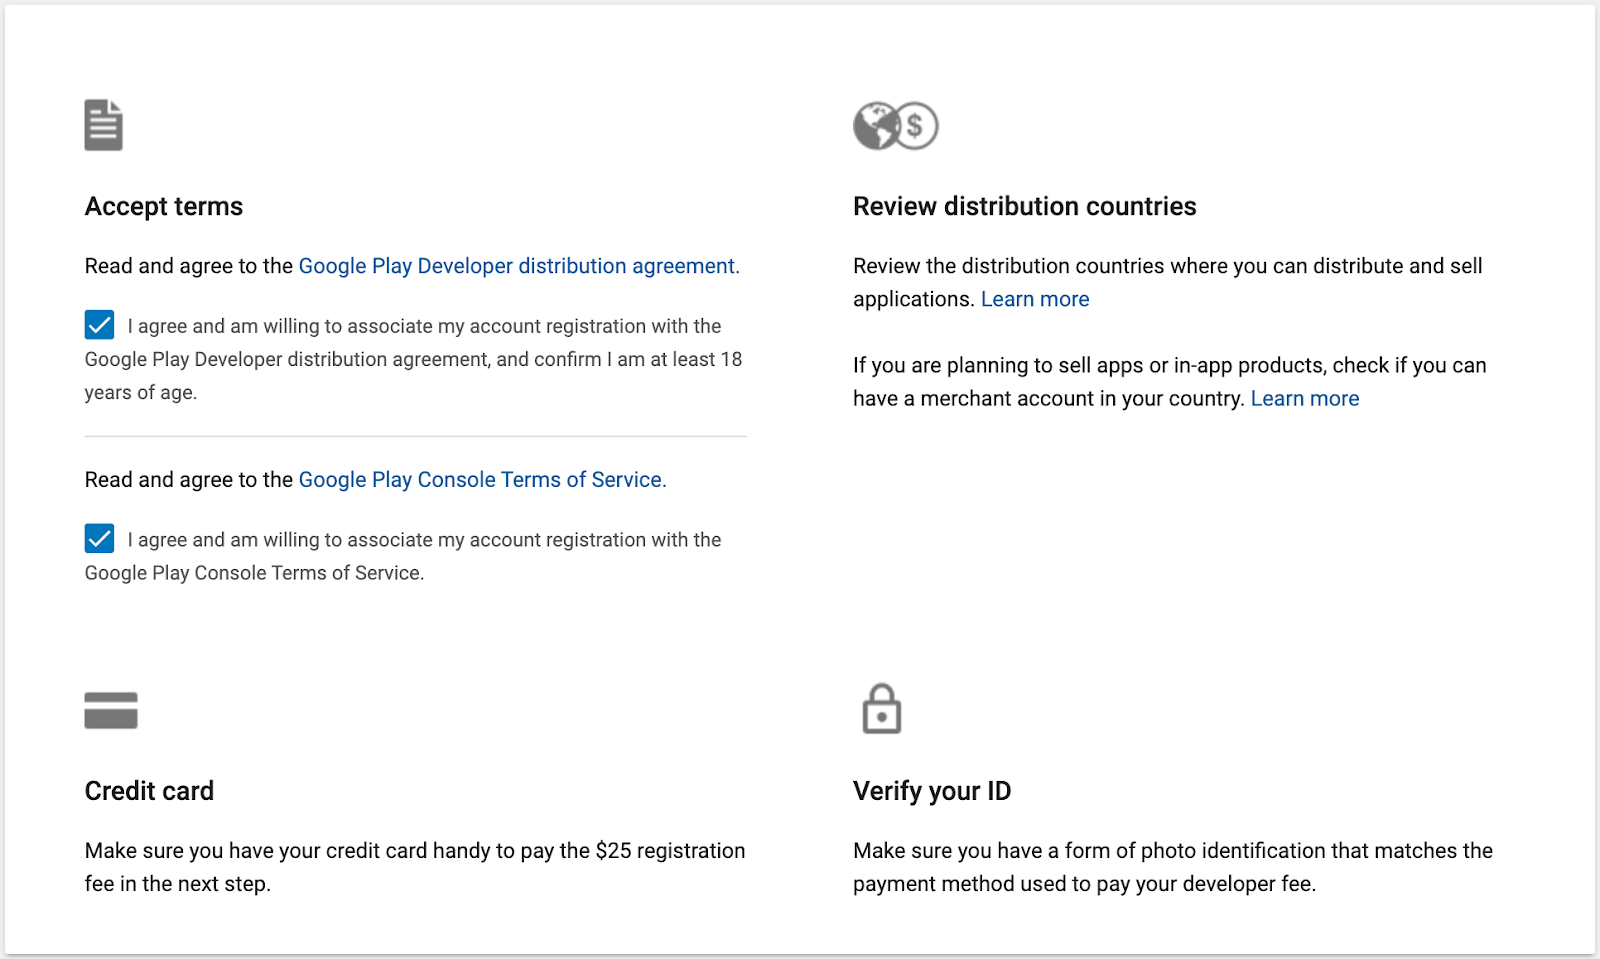Uncheck the Developer distribution agreement checkbox
Viewport: 1600px width, 959px height.
point(99,325)
